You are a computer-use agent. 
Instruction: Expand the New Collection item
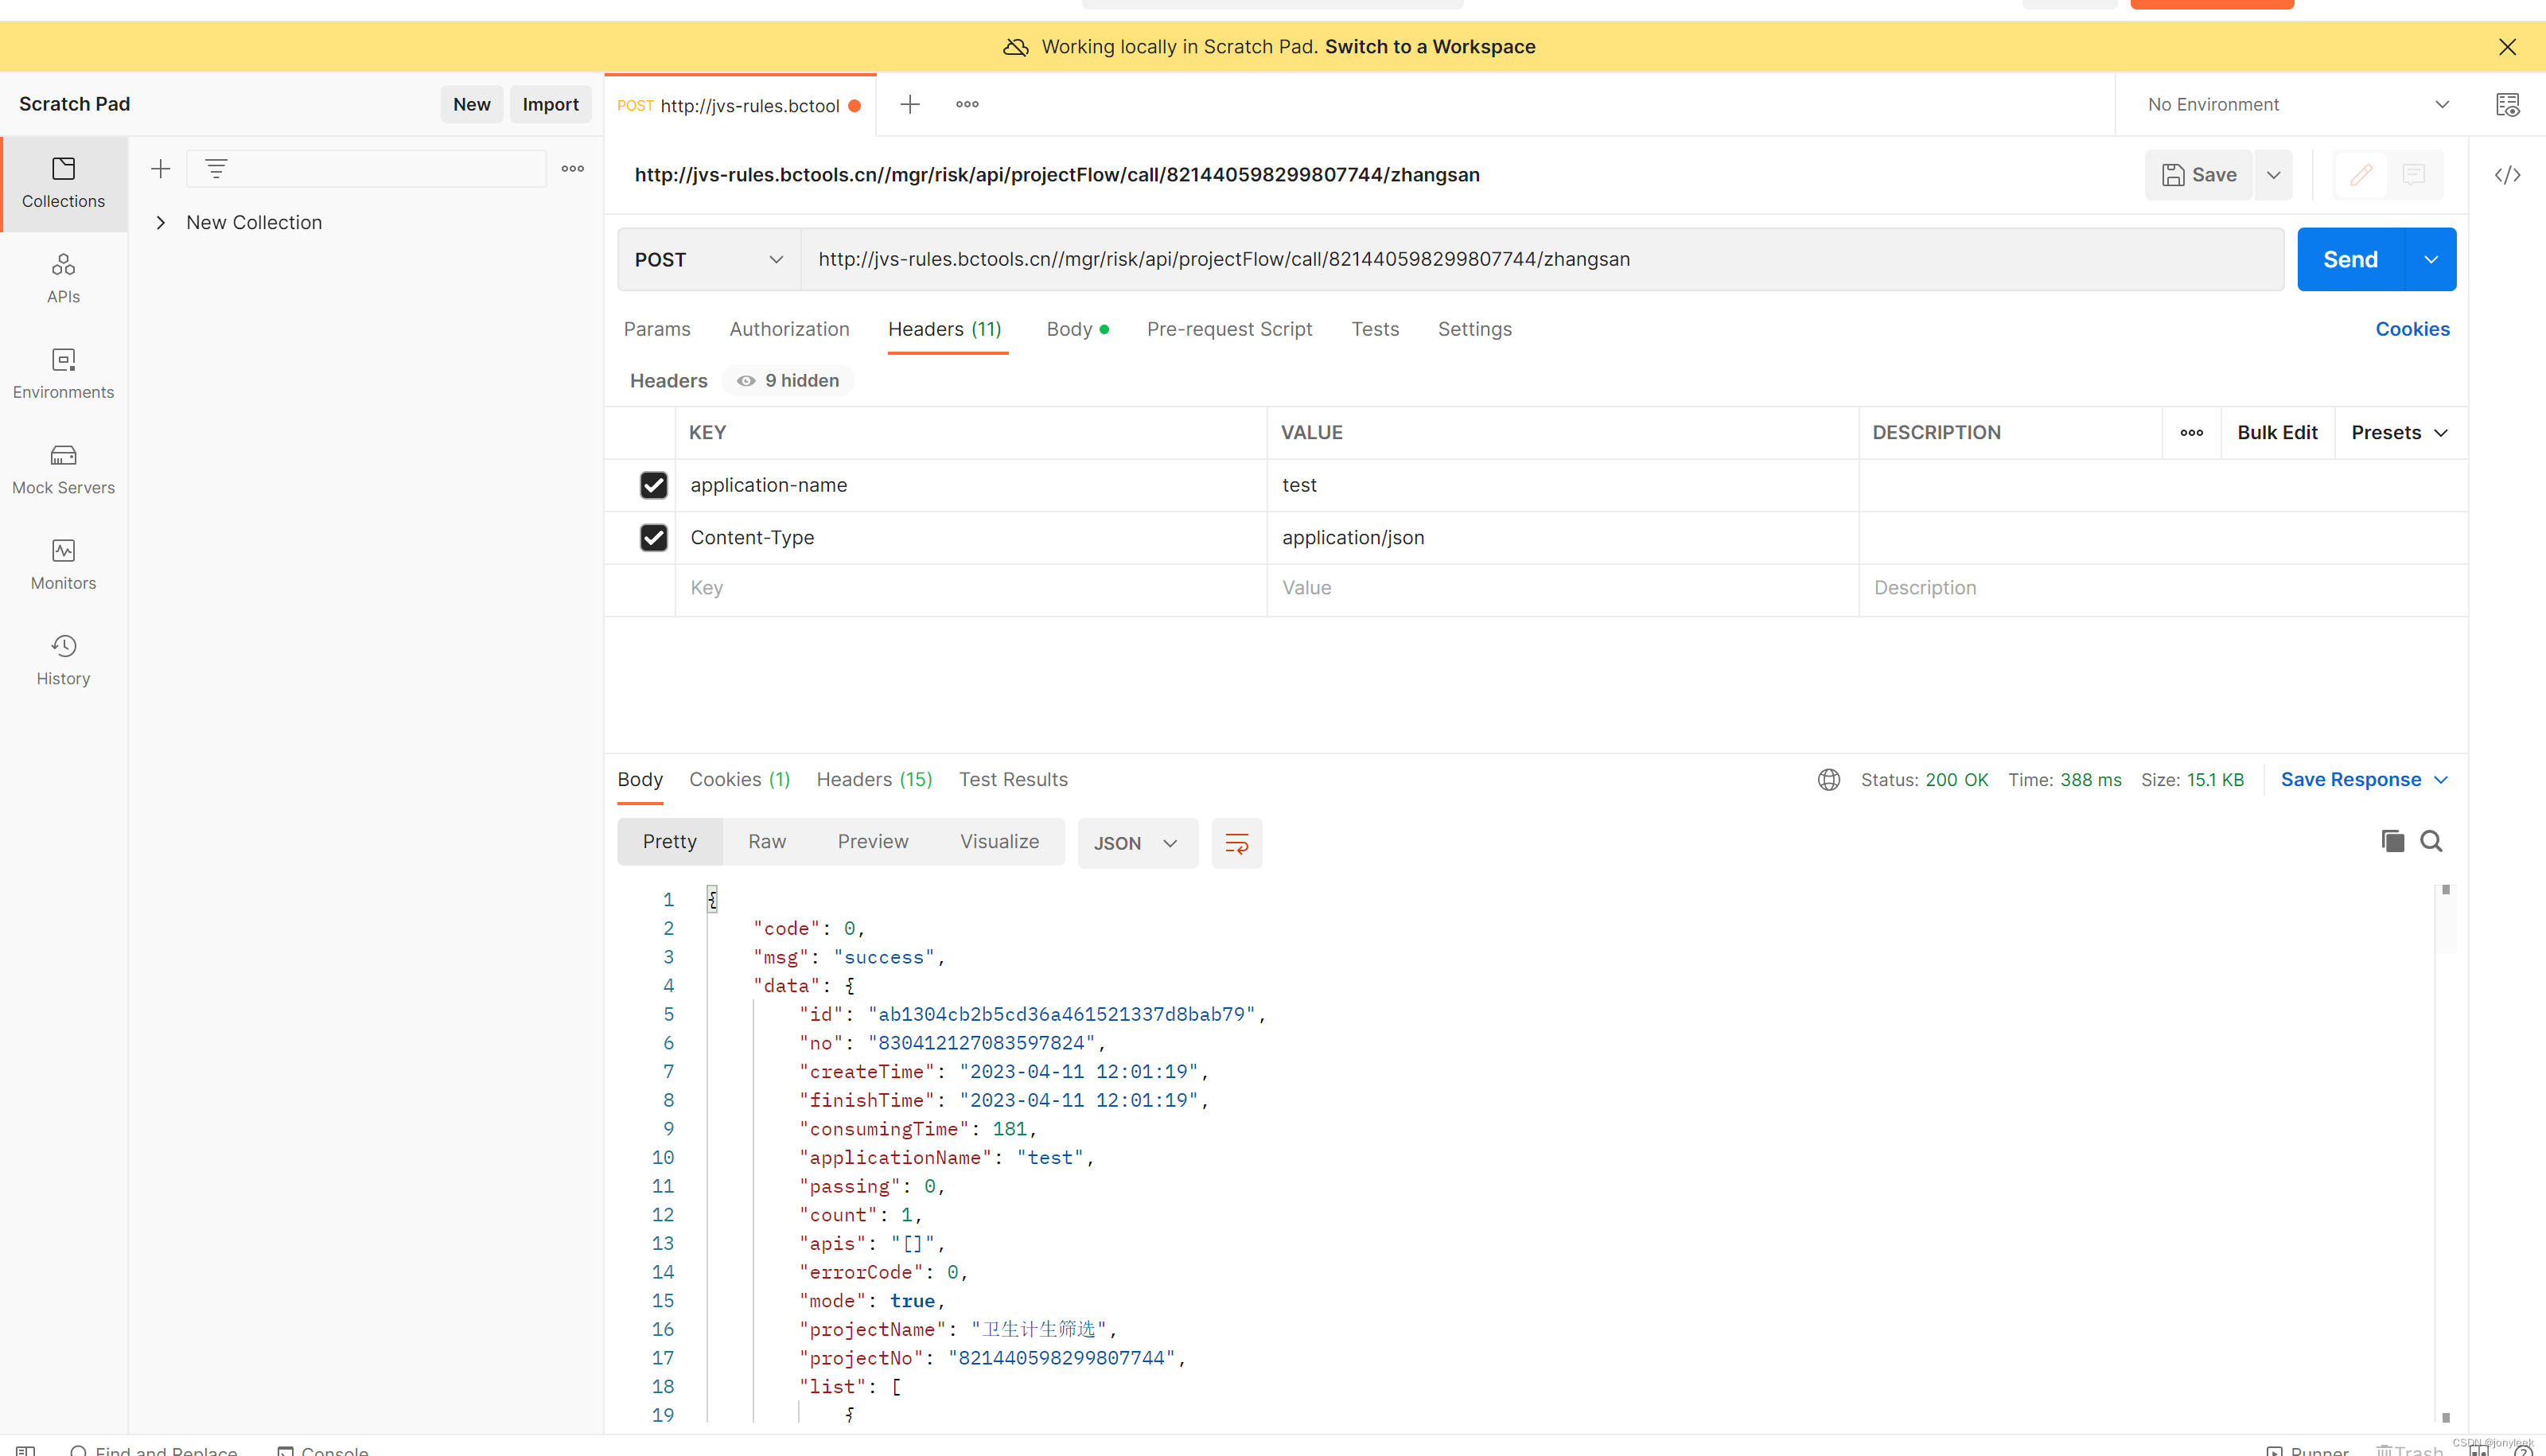161,222
